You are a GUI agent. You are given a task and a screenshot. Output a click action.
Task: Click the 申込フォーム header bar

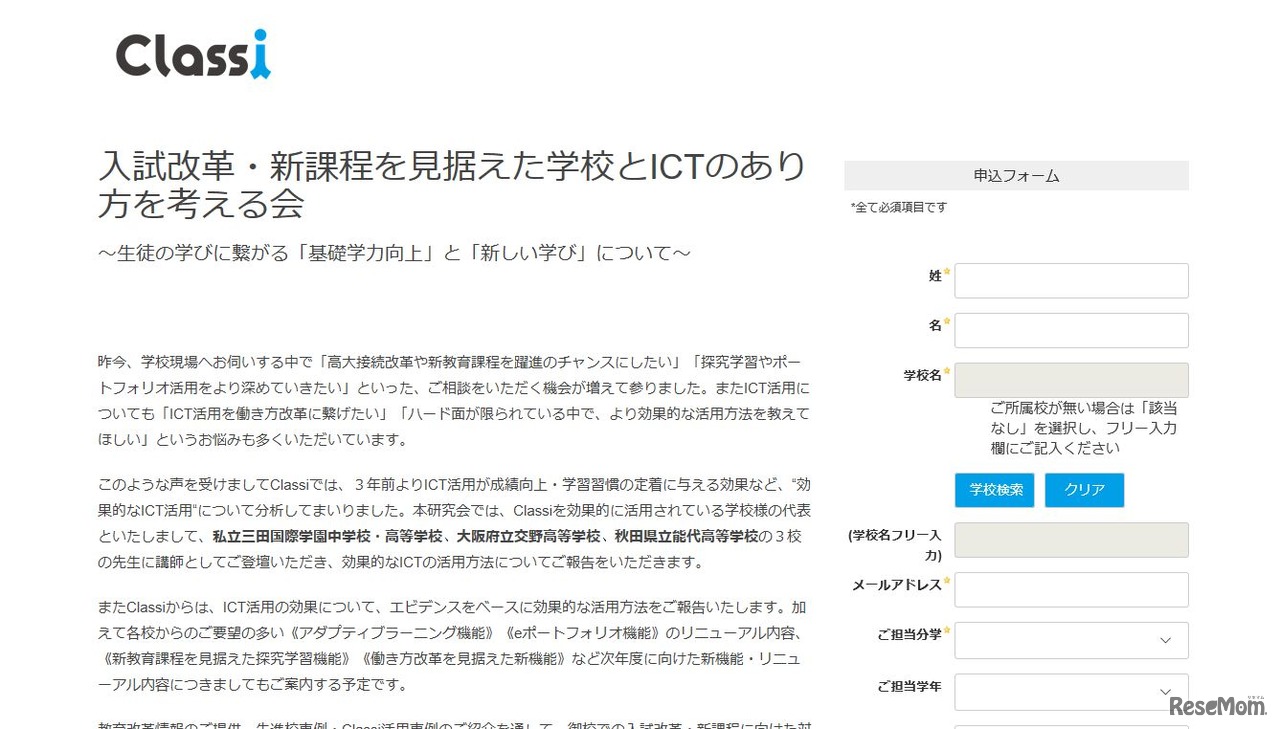point(1015,175)
